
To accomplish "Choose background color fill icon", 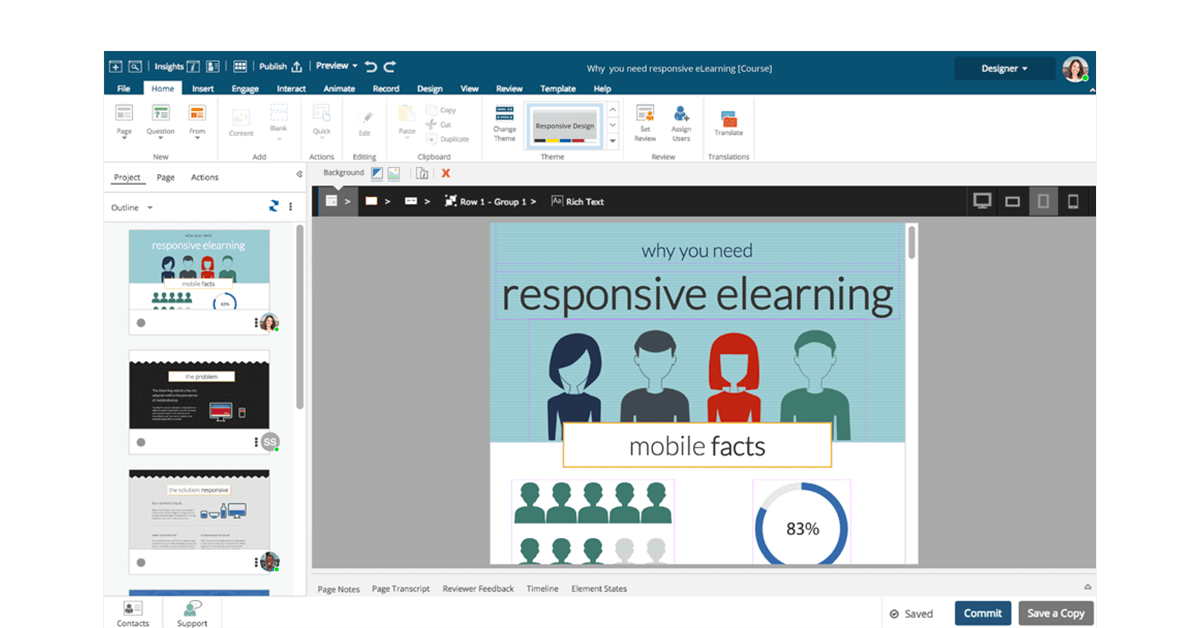I will pos(377,173).
